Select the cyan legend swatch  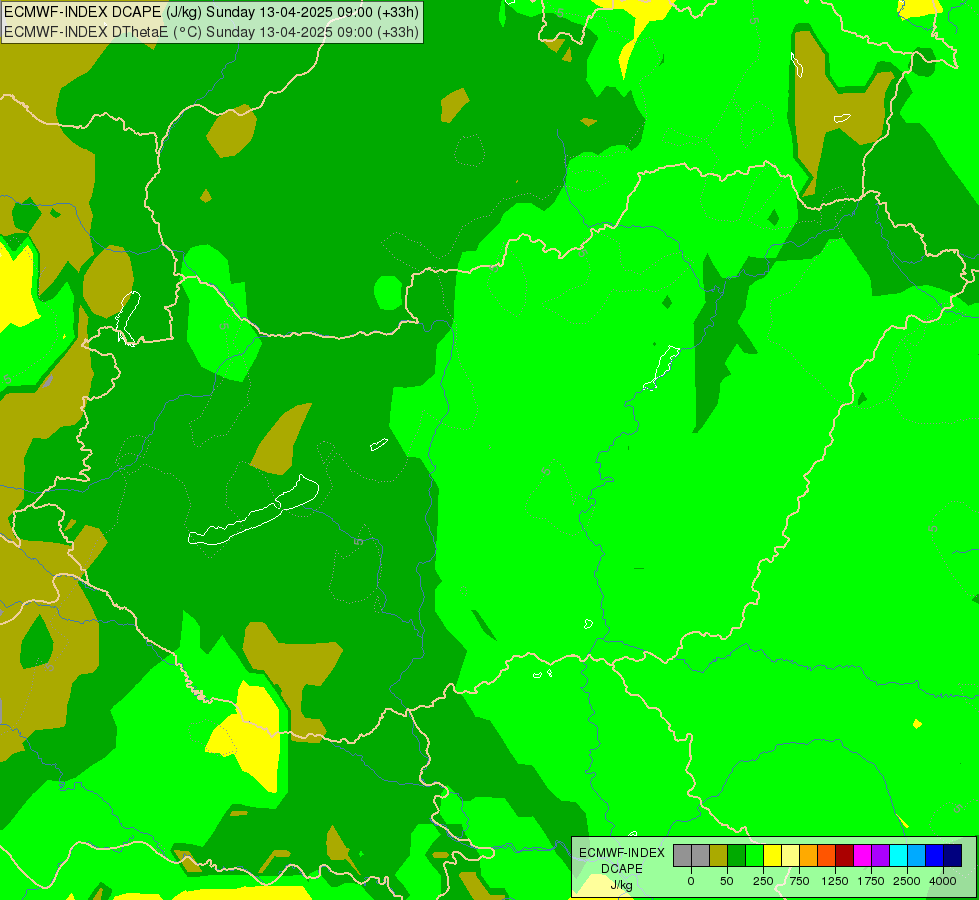[x=899, y=856]
